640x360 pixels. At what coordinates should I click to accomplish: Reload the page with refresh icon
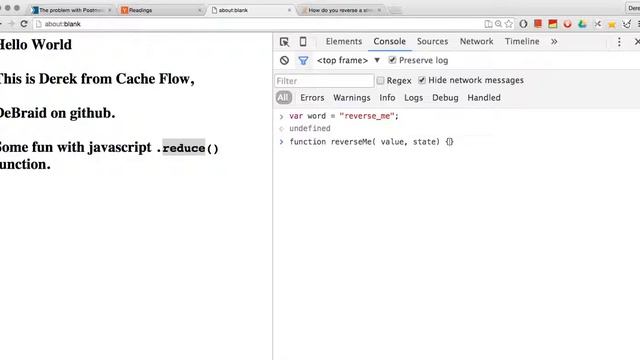tap(24, 24)
